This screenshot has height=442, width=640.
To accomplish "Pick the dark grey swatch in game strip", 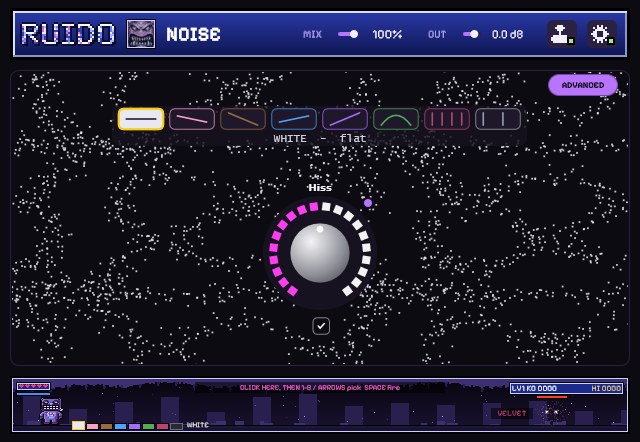I will 176,426.
